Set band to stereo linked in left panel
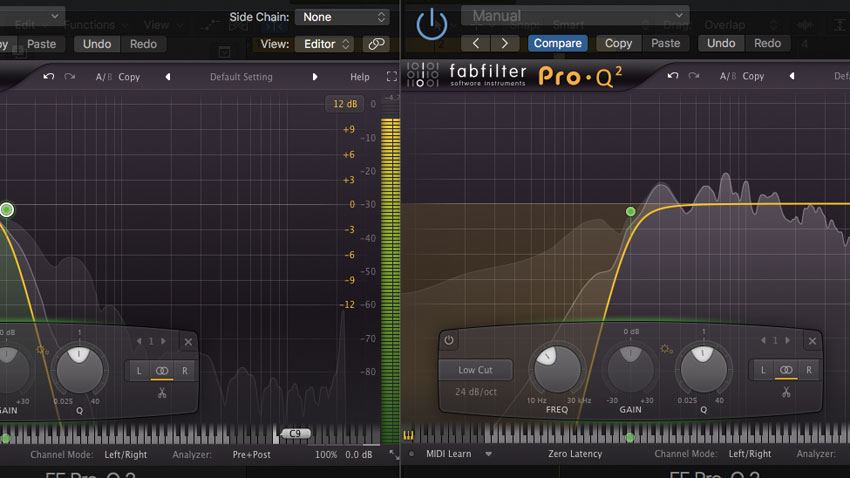 pos(162,371)
